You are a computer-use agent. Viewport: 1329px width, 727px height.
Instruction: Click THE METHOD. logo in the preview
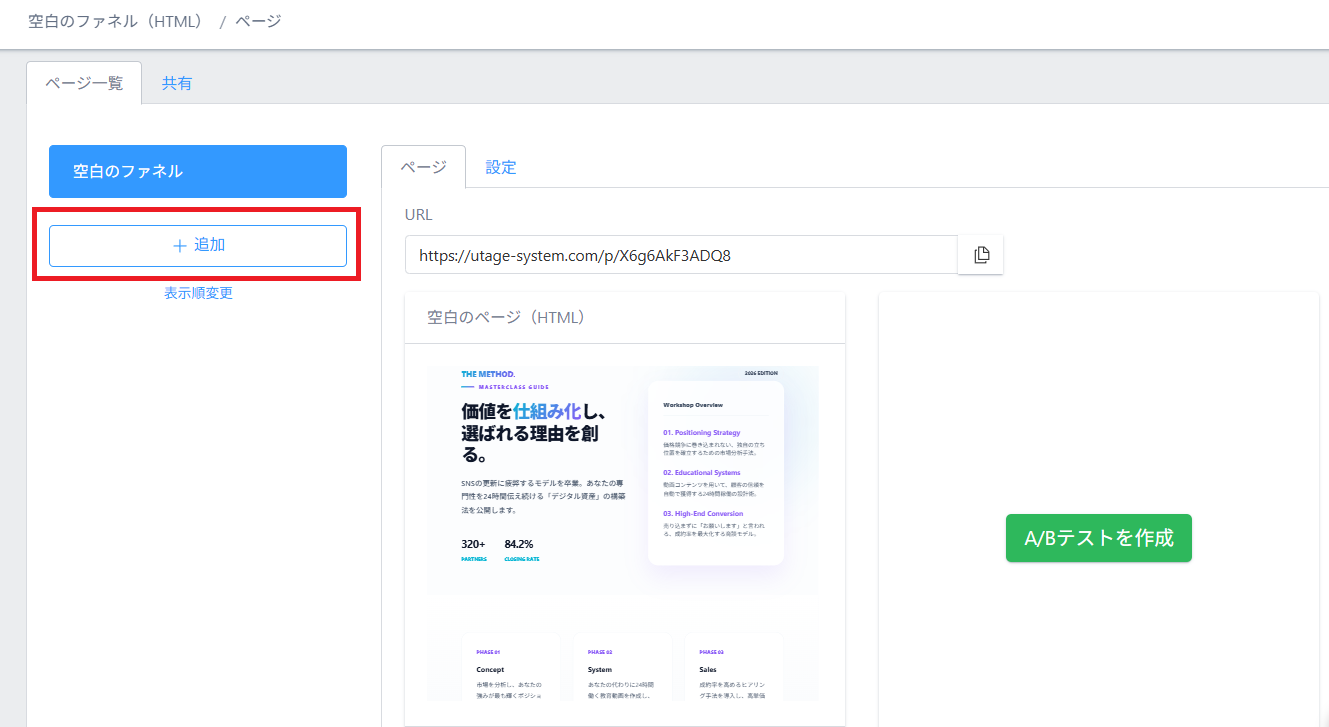tap(488, 374)
